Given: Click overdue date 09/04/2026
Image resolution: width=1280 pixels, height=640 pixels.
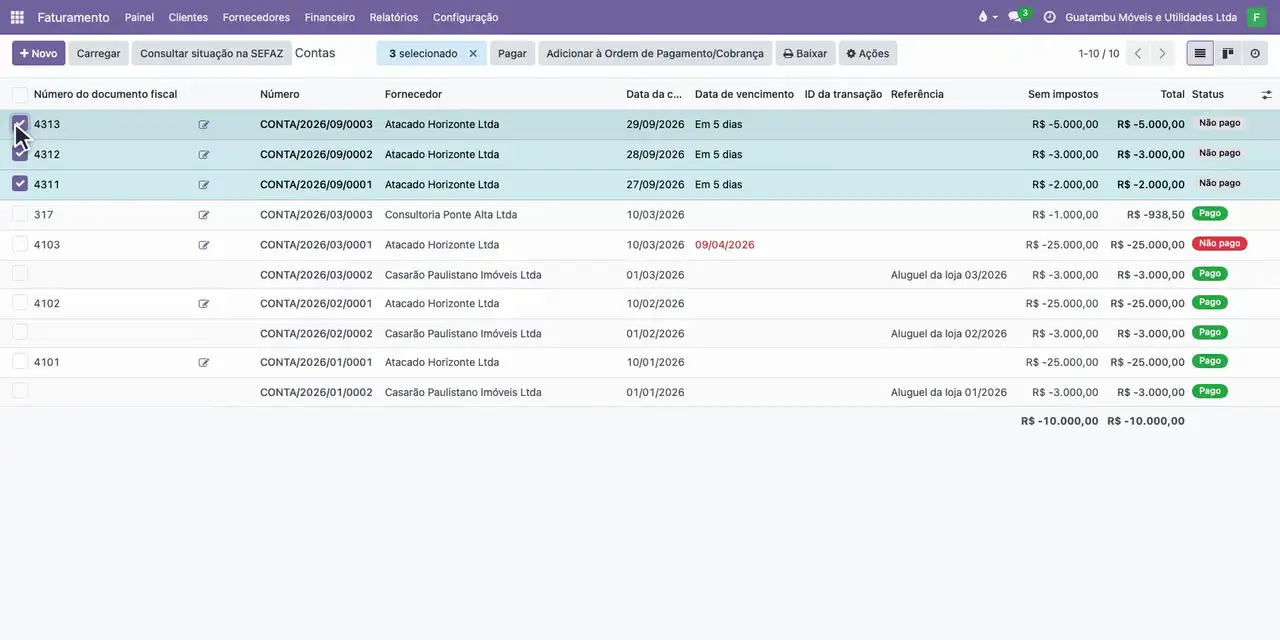Looking at the screenshot, I should point(725,244).
